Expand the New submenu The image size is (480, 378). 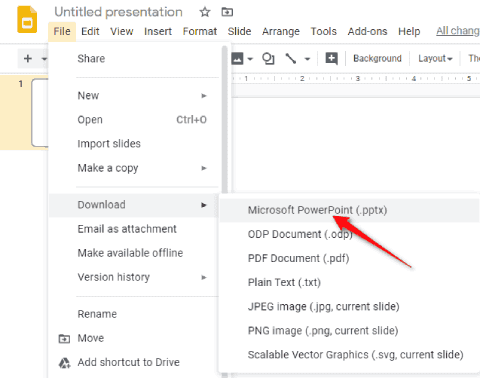[x=133, y=96]
